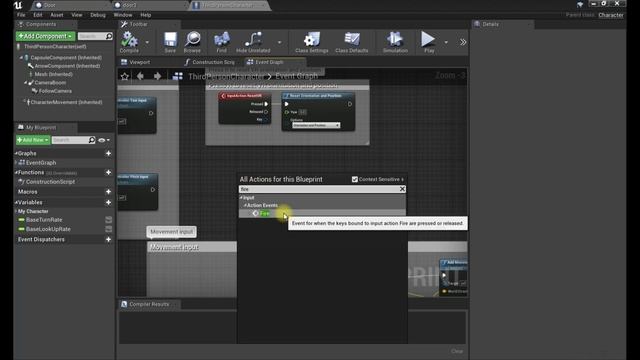Screen dimensions: 640x360
Task: Open the Compile options dropdown arrow
Action: [147, 42]
